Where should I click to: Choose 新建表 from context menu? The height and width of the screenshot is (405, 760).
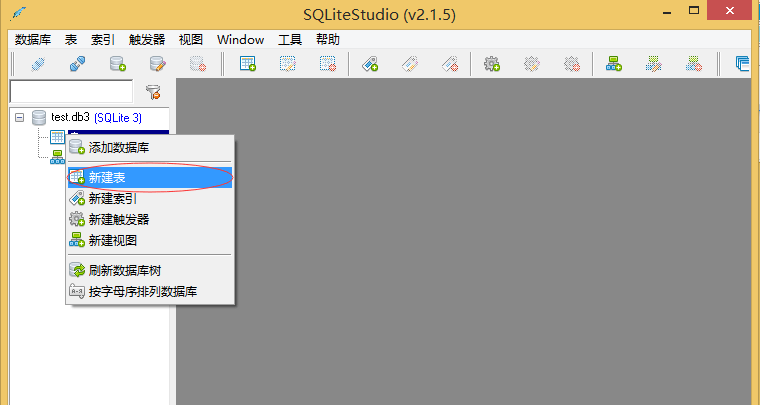tap(150, 178)
